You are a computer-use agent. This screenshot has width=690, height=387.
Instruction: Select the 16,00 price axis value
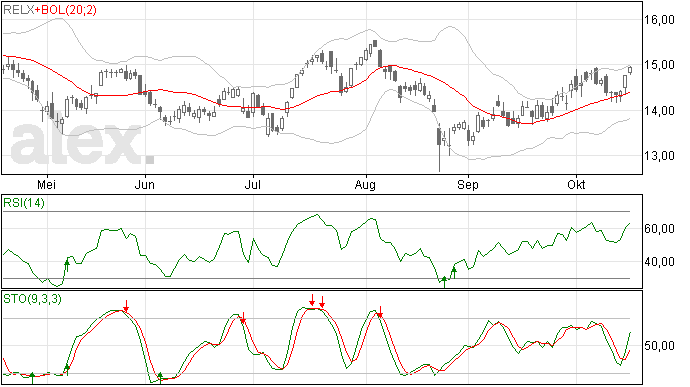click(659, 20)
